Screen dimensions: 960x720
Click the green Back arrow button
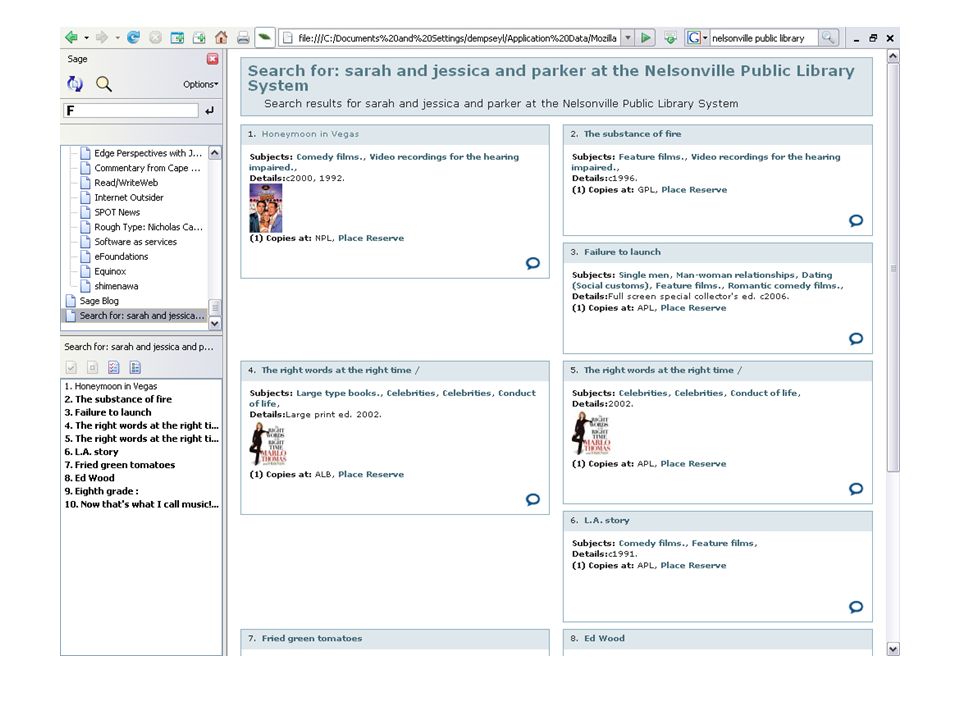point(72,37)
